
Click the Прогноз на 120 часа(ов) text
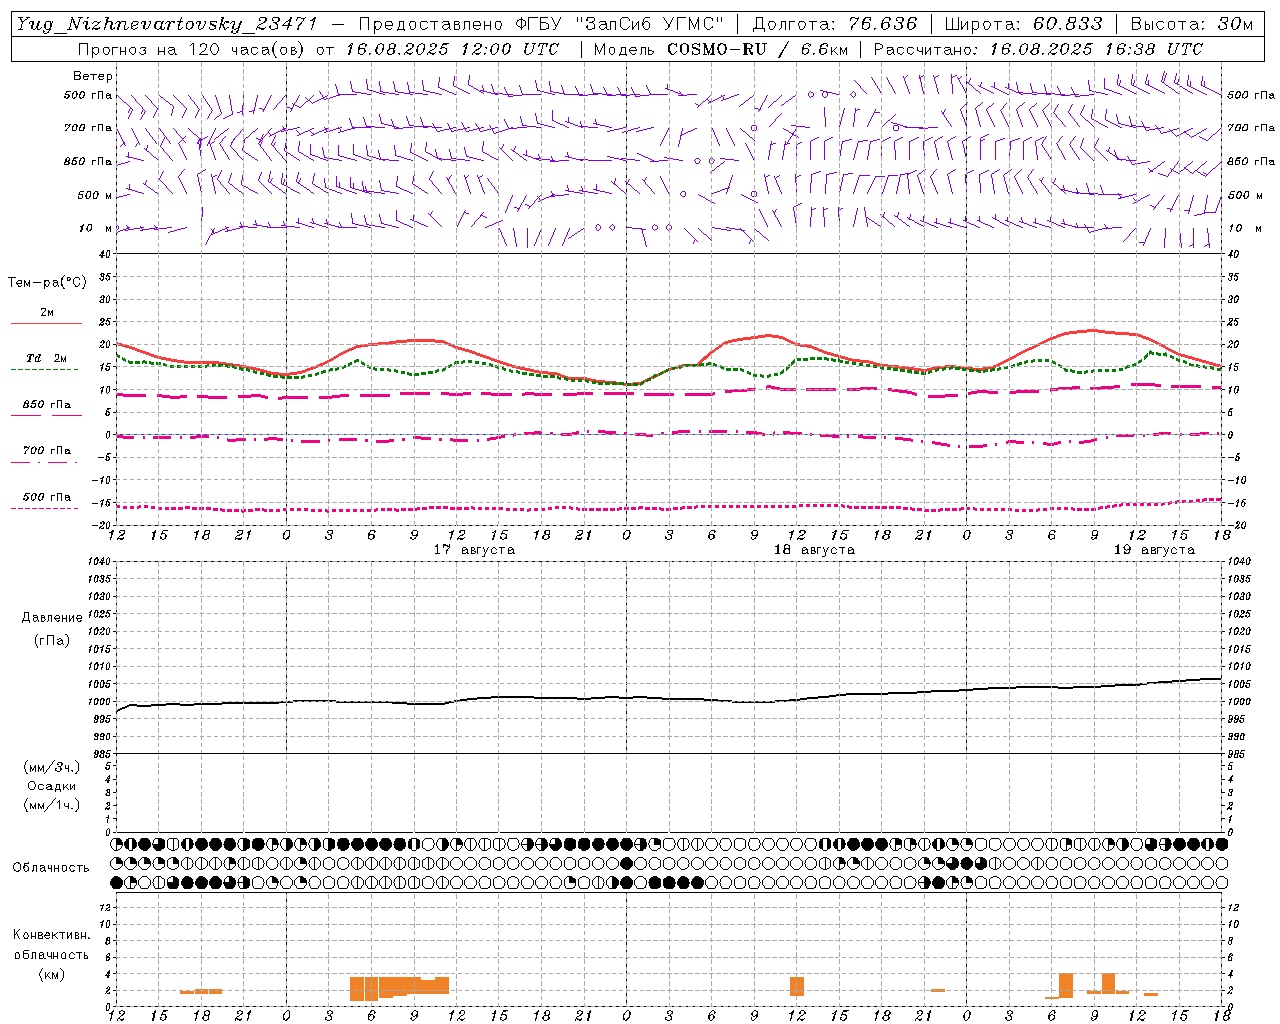[x=194, y=49]
